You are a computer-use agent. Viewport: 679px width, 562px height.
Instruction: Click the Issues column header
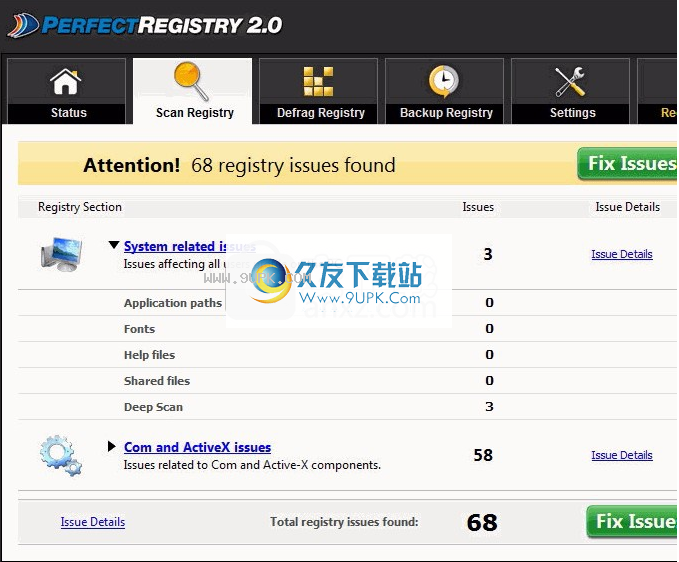pyautogui.click(x=478, y=207)
